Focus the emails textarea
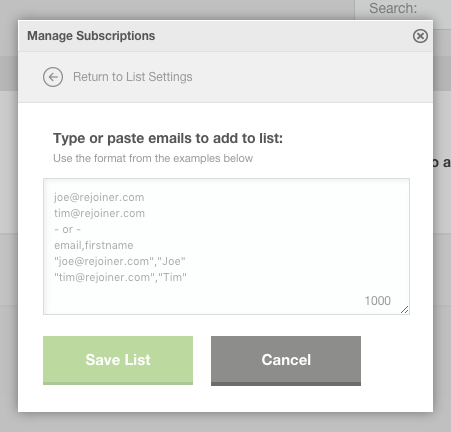 coord(226,246)
